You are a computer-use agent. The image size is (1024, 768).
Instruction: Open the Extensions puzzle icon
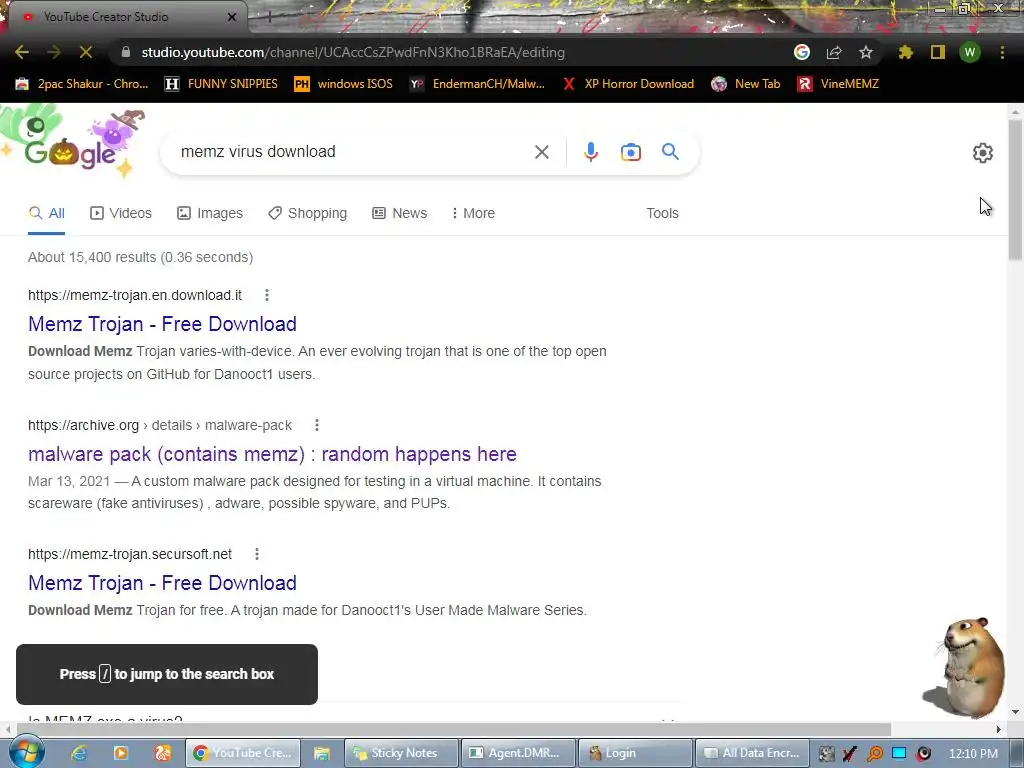pos(906,52)
